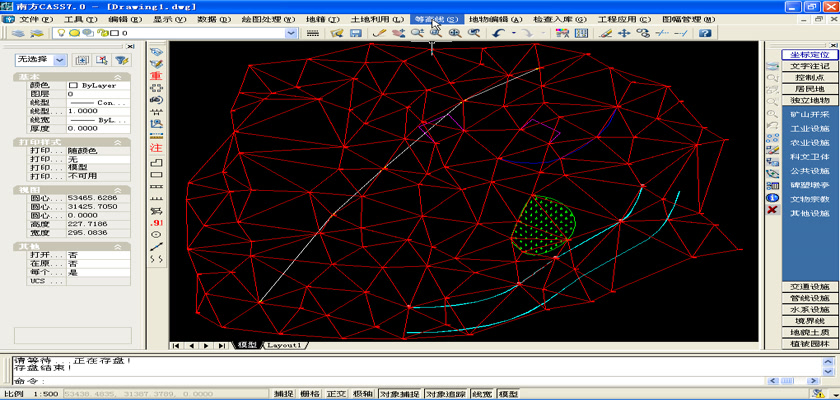Image resolution: width=840 pixels, height=400 pixels.
Task: Click the quick select funnel icon
Action: (122, 60)
